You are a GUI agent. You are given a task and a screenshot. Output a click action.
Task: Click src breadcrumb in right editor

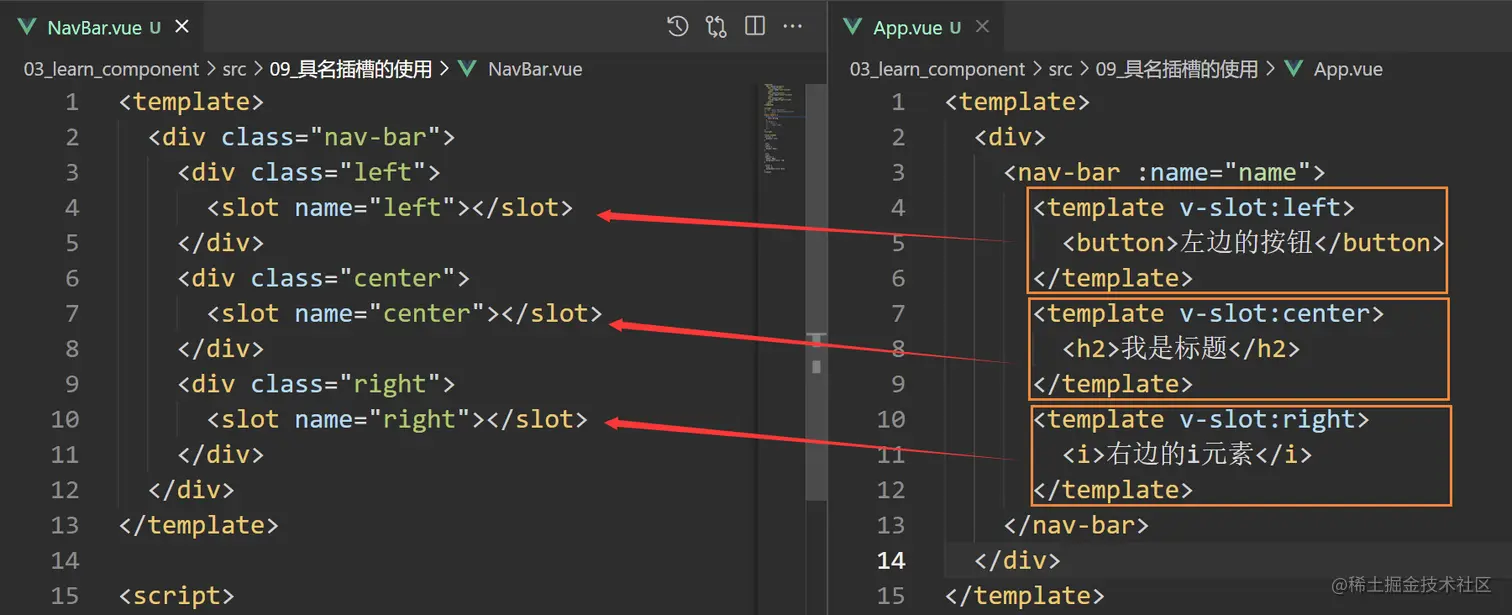click(1060, 69)
